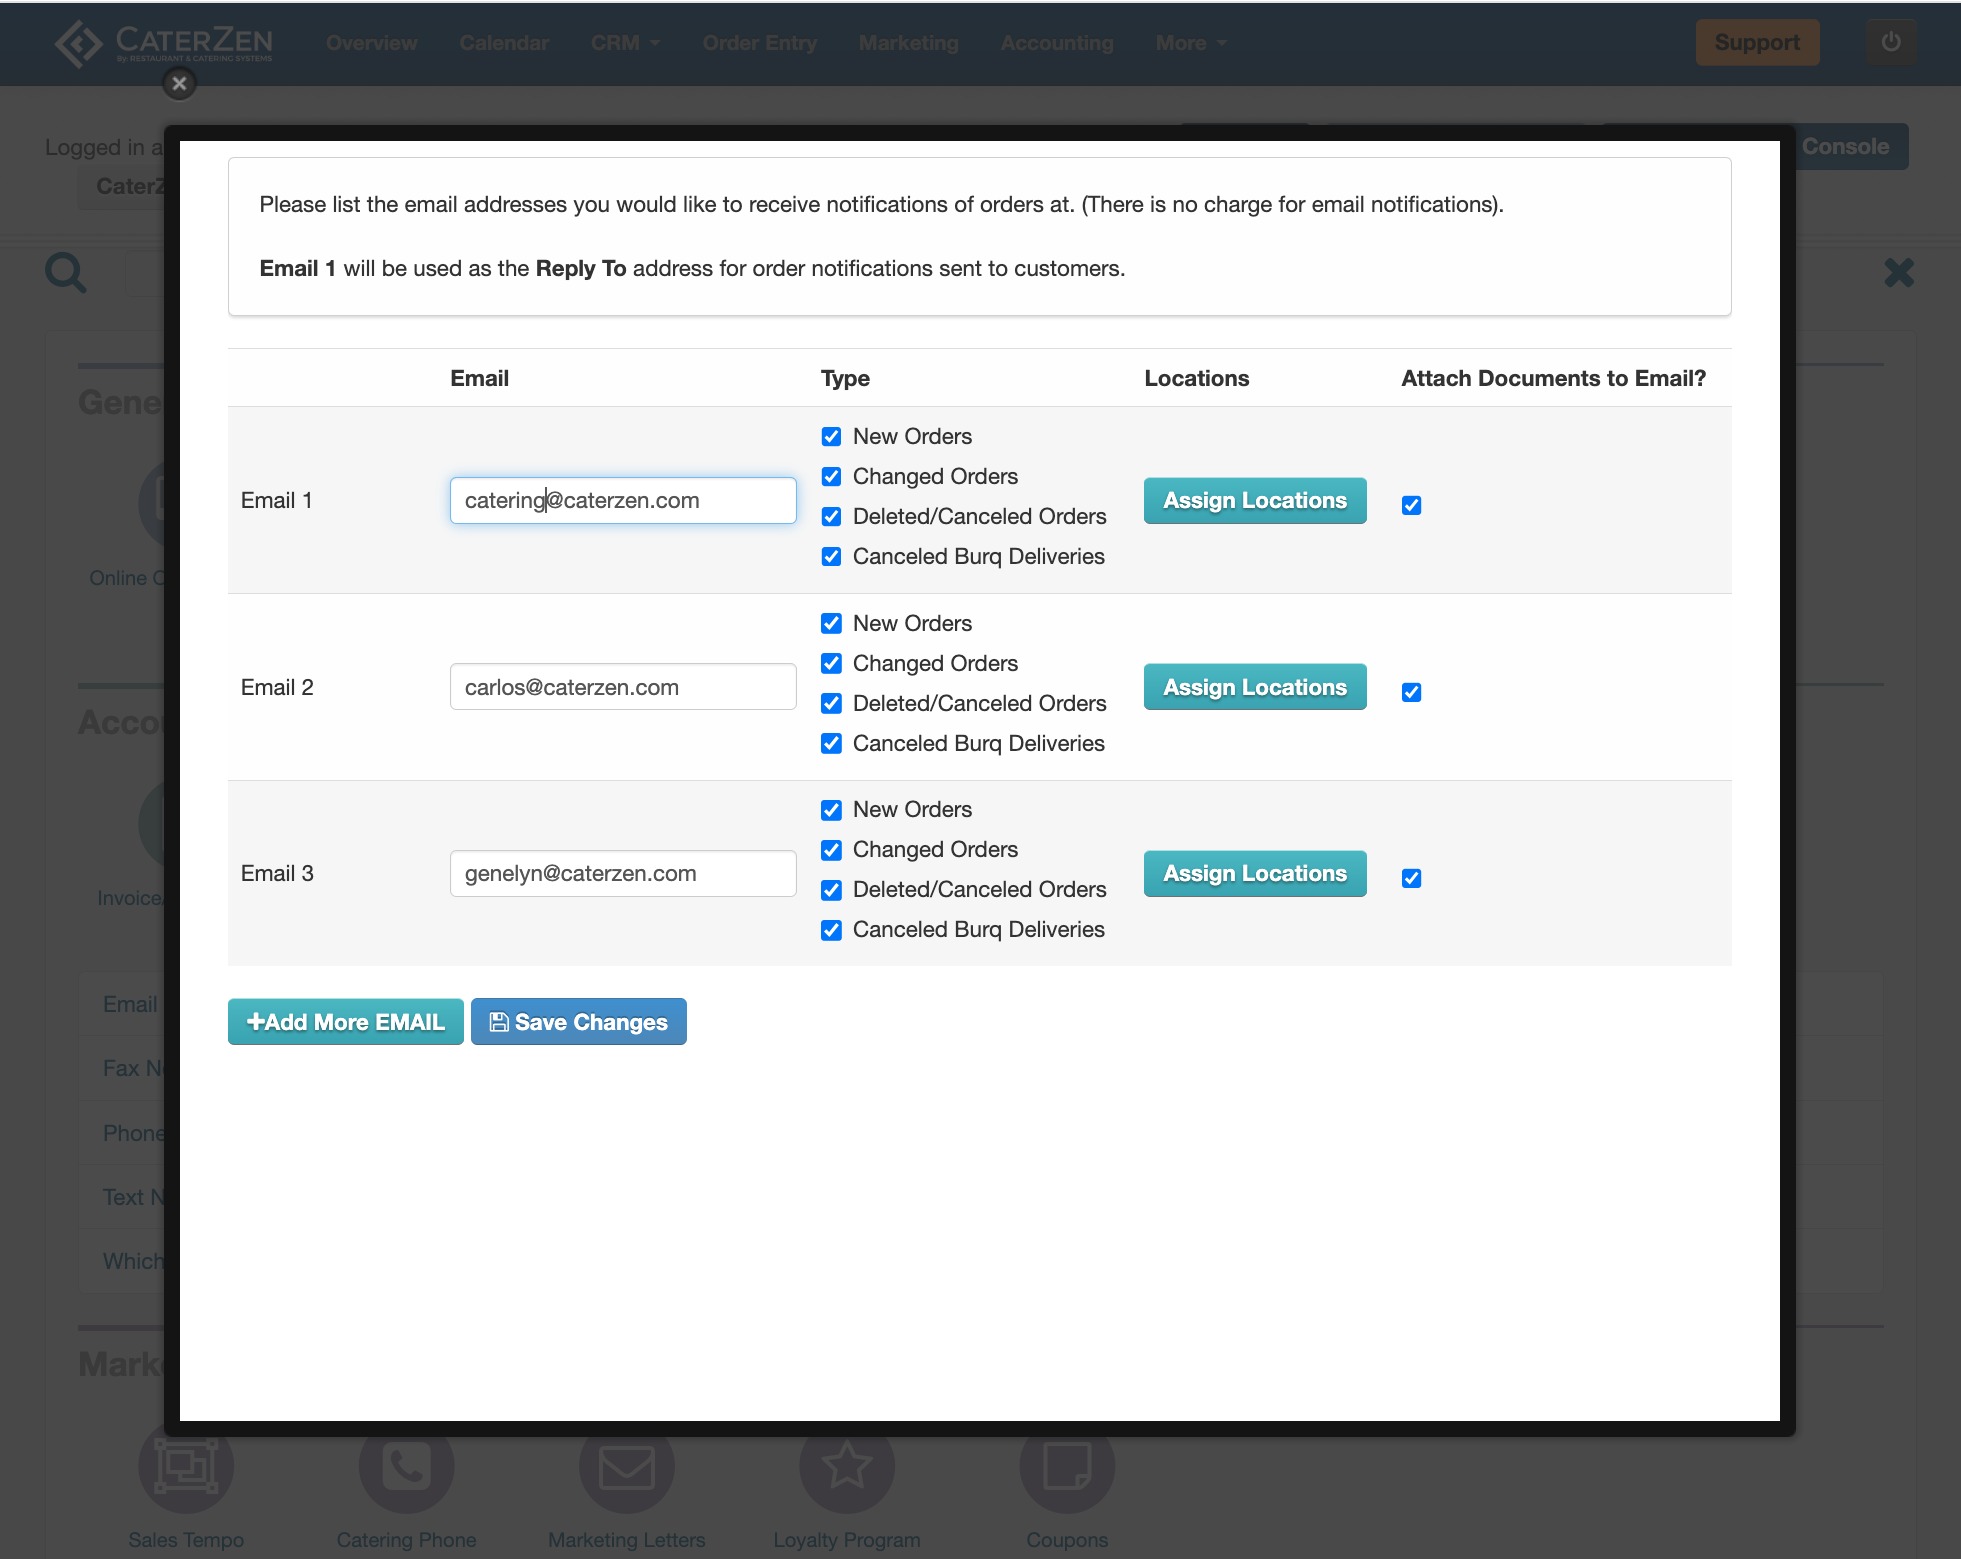Click the power logout icon
The height and width of the screenshot is (1559, 1961).
click(x=1890, y=43)
